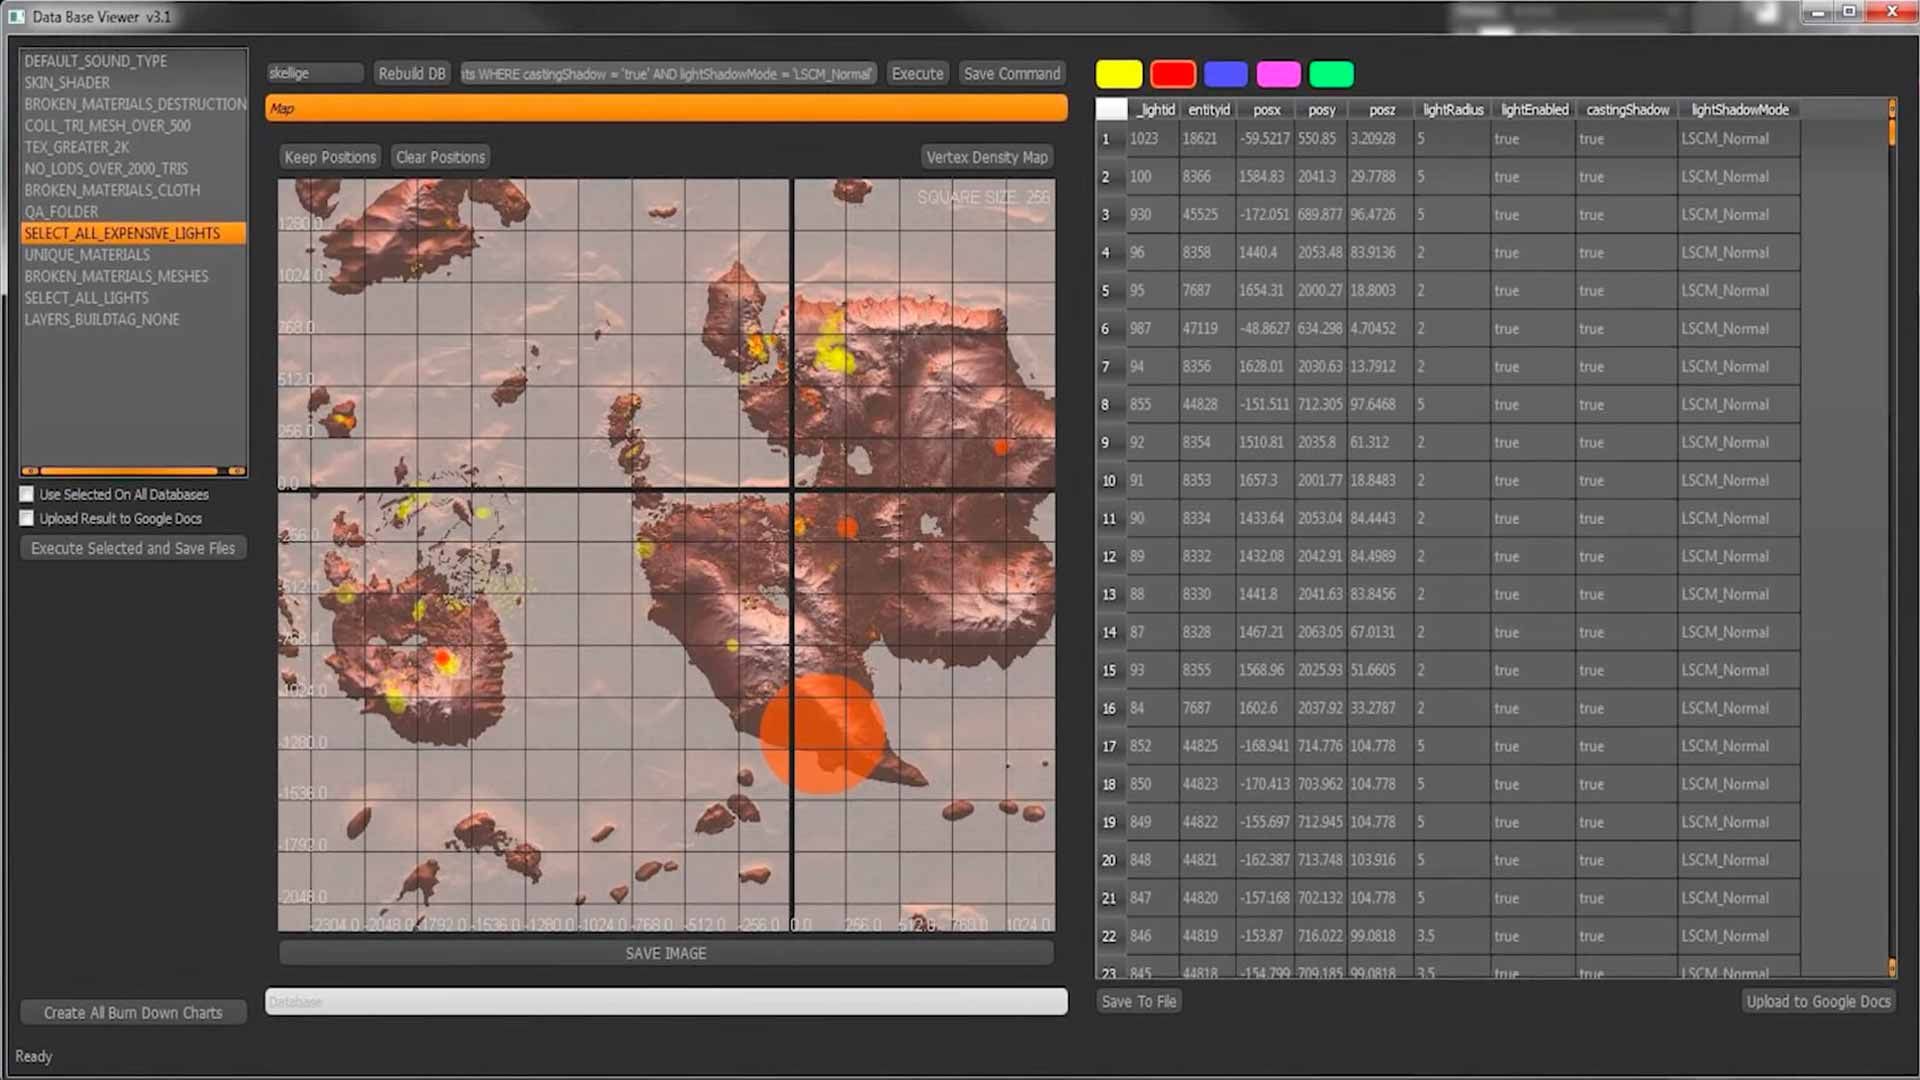Pick the magenta color swatch

(x=1278, y=74)
